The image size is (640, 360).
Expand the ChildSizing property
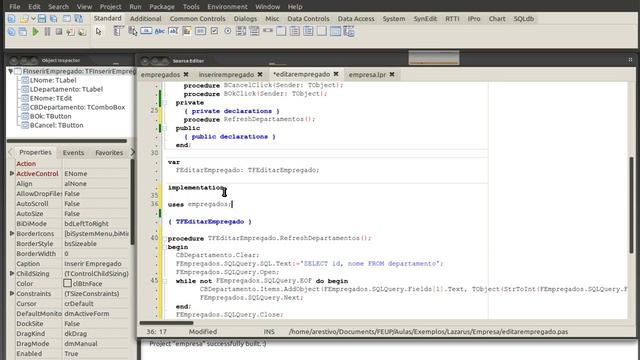click(12, 273)
